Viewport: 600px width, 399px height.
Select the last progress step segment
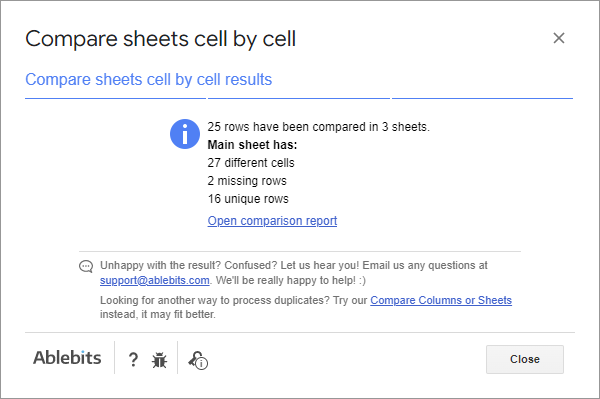482,98
